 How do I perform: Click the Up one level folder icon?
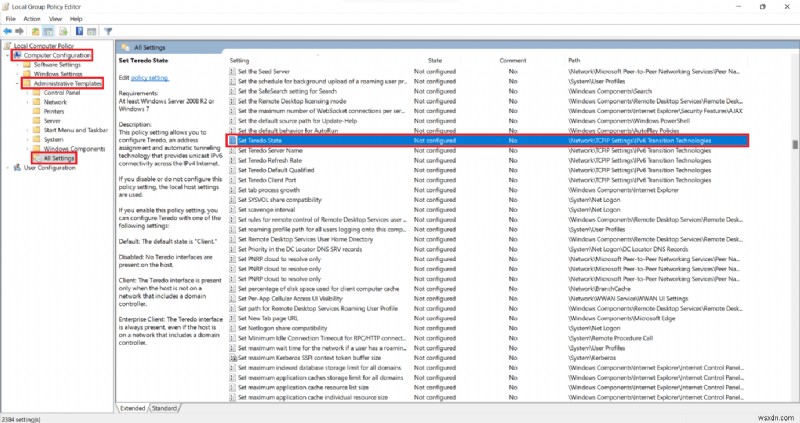(x=35, y=32)
